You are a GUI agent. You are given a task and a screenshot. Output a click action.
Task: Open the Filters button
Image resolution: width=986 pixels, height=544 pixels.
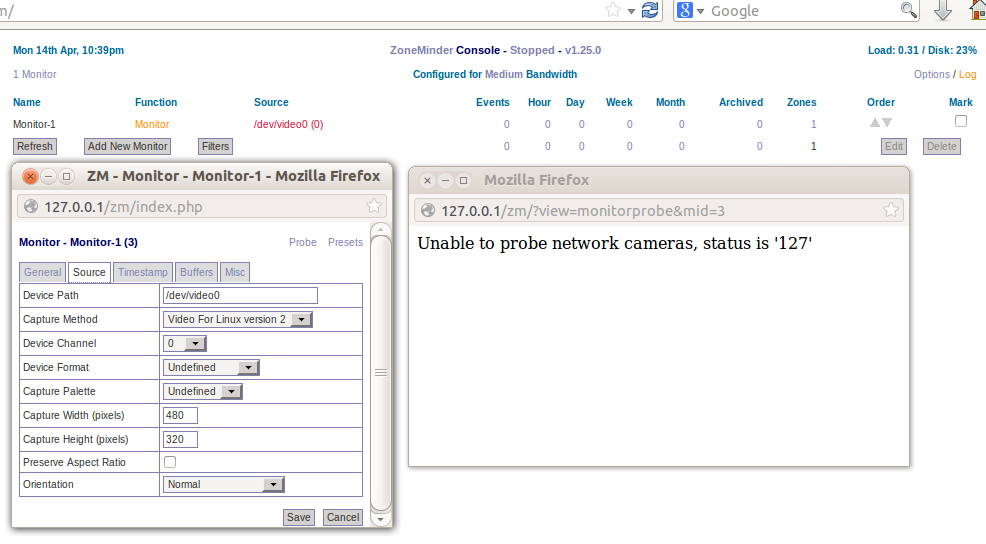tap(215, 146)
